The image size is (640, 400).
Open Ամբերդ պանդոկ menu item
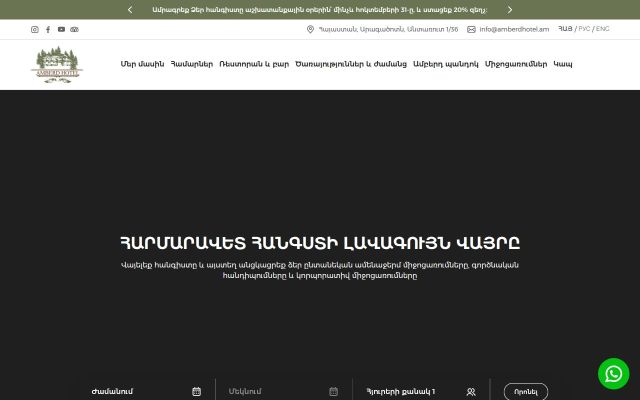(446, 64)
